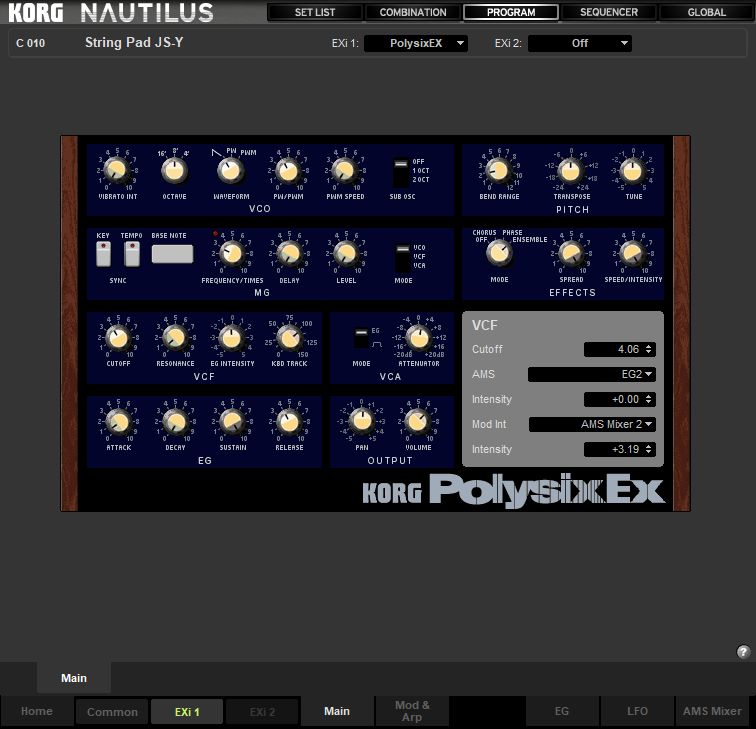Open the EXi 1 PolysixEX dropdown
The width and height of the screenshot is (756, 729).
tap(416, 43)
